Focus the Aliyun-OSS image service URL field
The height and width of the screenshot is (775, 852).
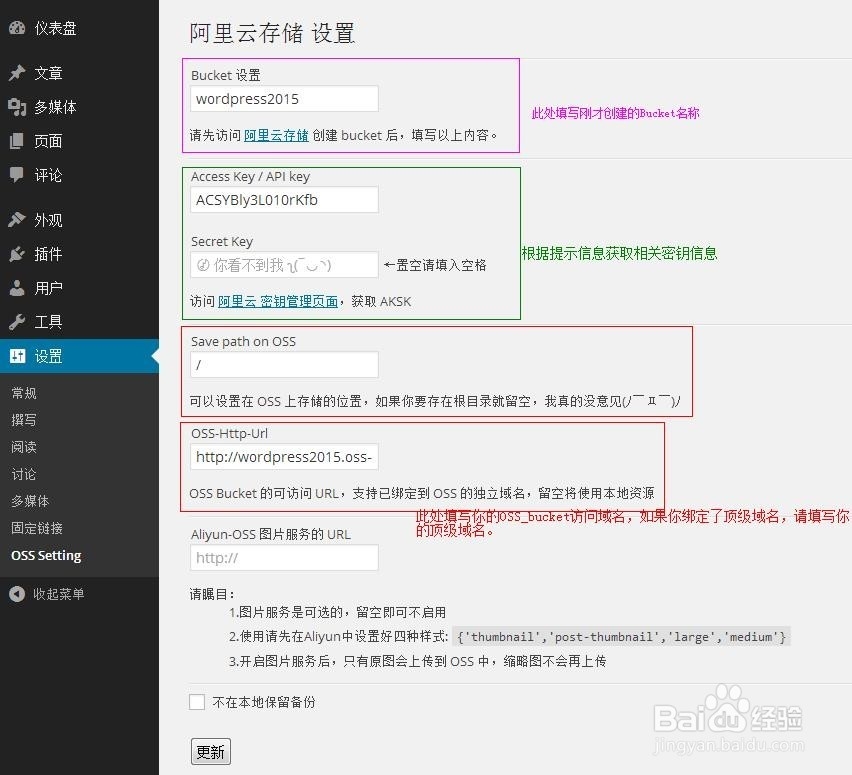click(x=284, y=558)
